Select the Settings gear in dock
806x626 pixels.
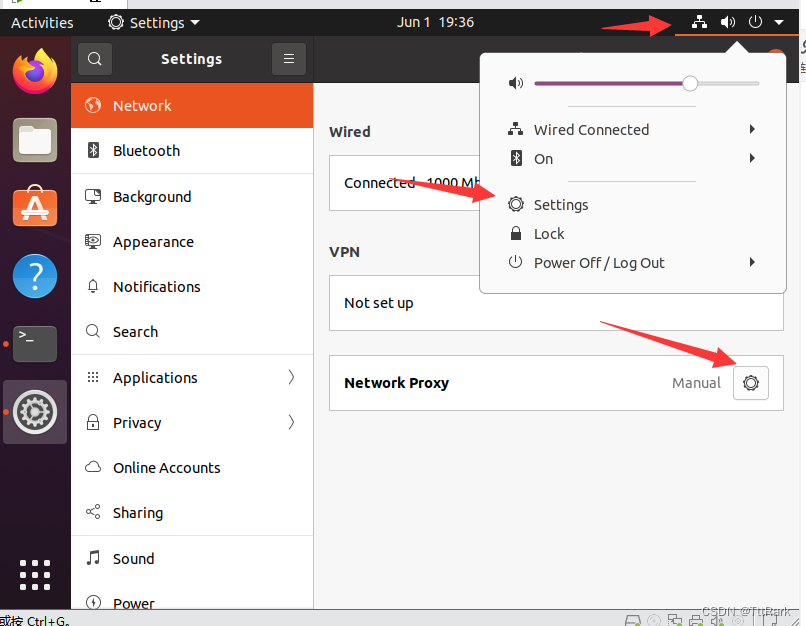[35, 412]
